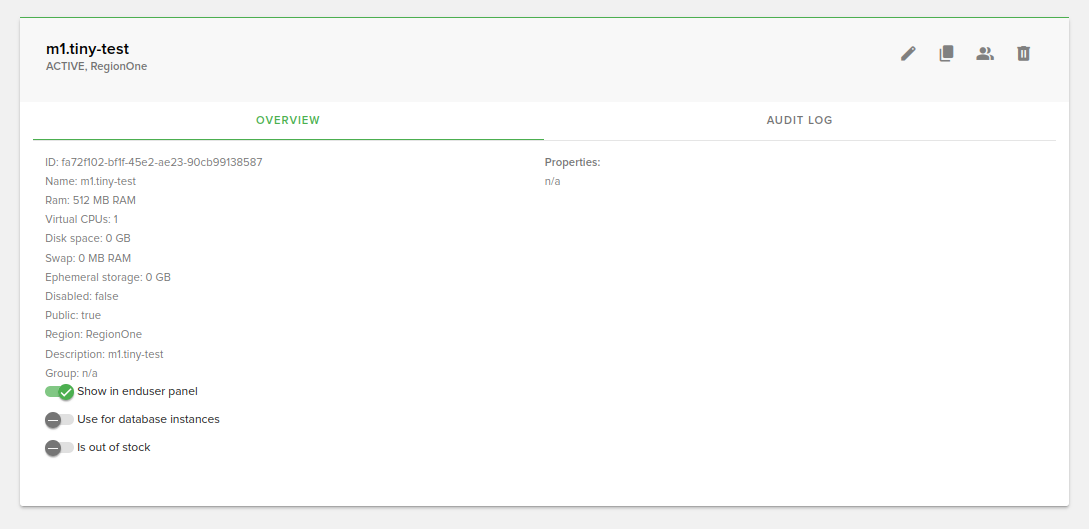Click the Ram: 512 MB RAM line
This screenshot has width=1089, height=529.
pos(90,200)
